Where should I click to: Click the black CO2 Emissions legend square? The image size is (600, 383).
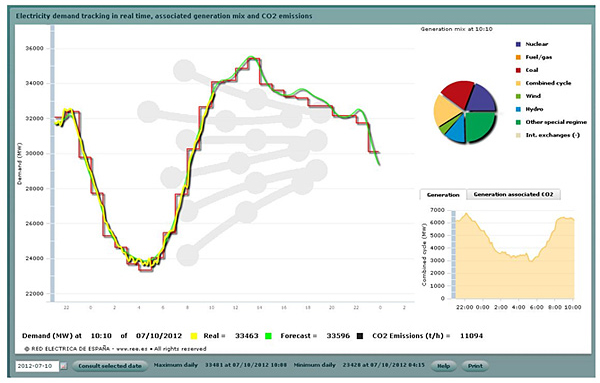click(x=360, y=336)
